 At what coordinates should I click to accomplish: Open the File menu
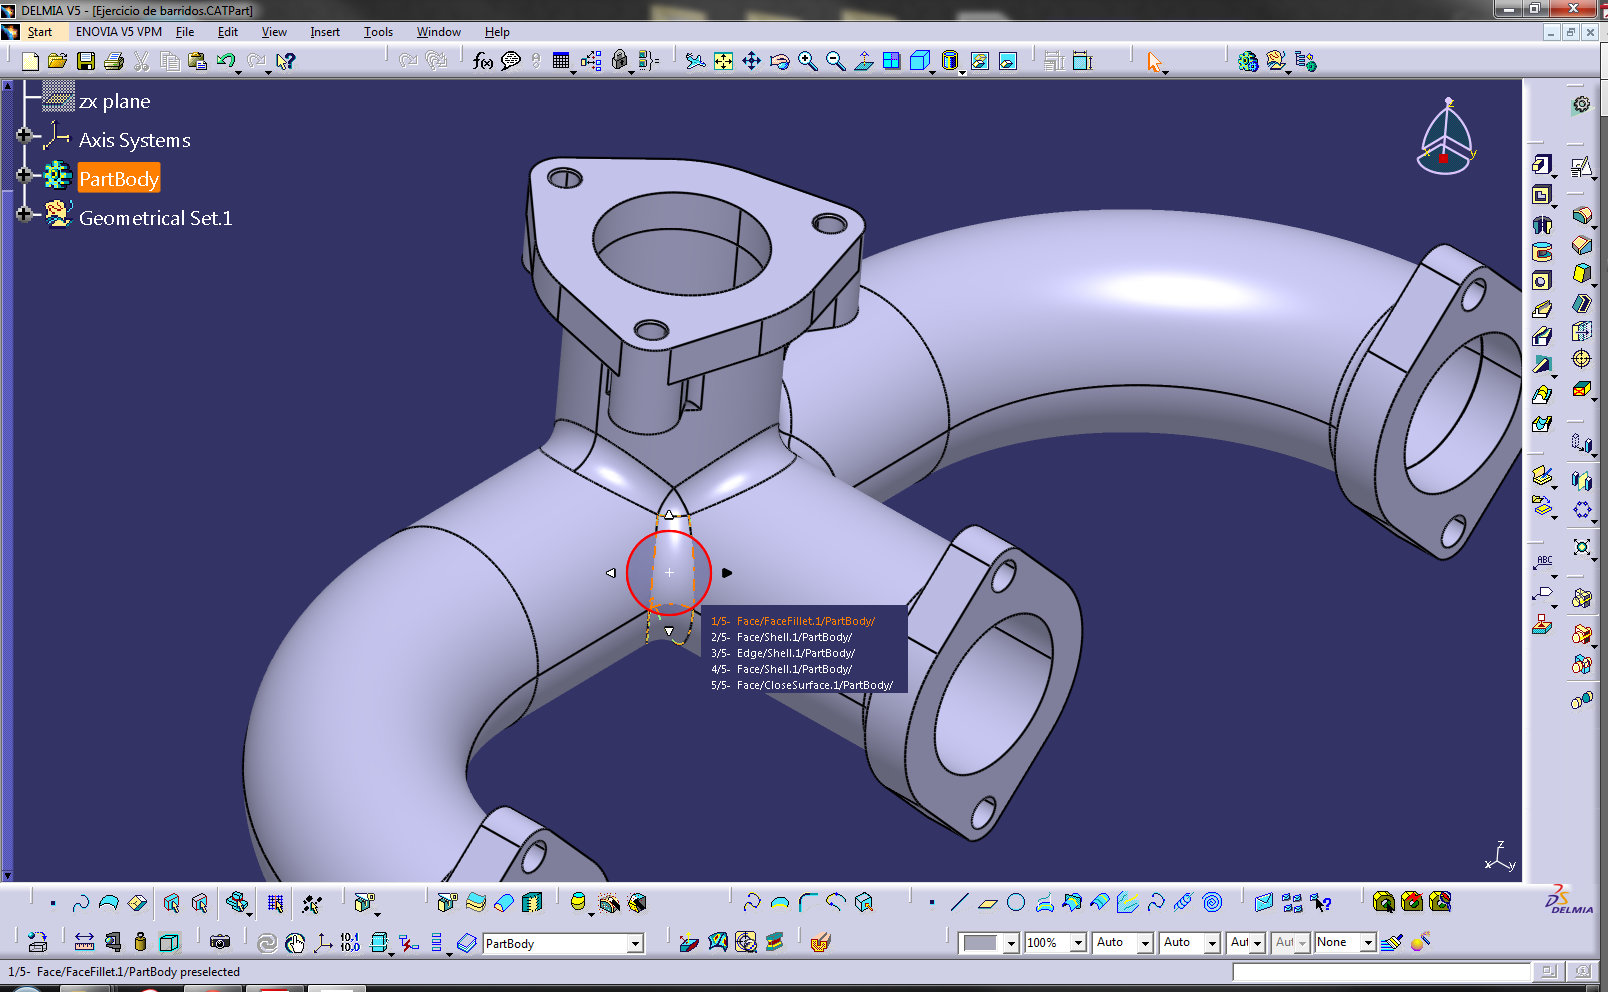point(185,32)
